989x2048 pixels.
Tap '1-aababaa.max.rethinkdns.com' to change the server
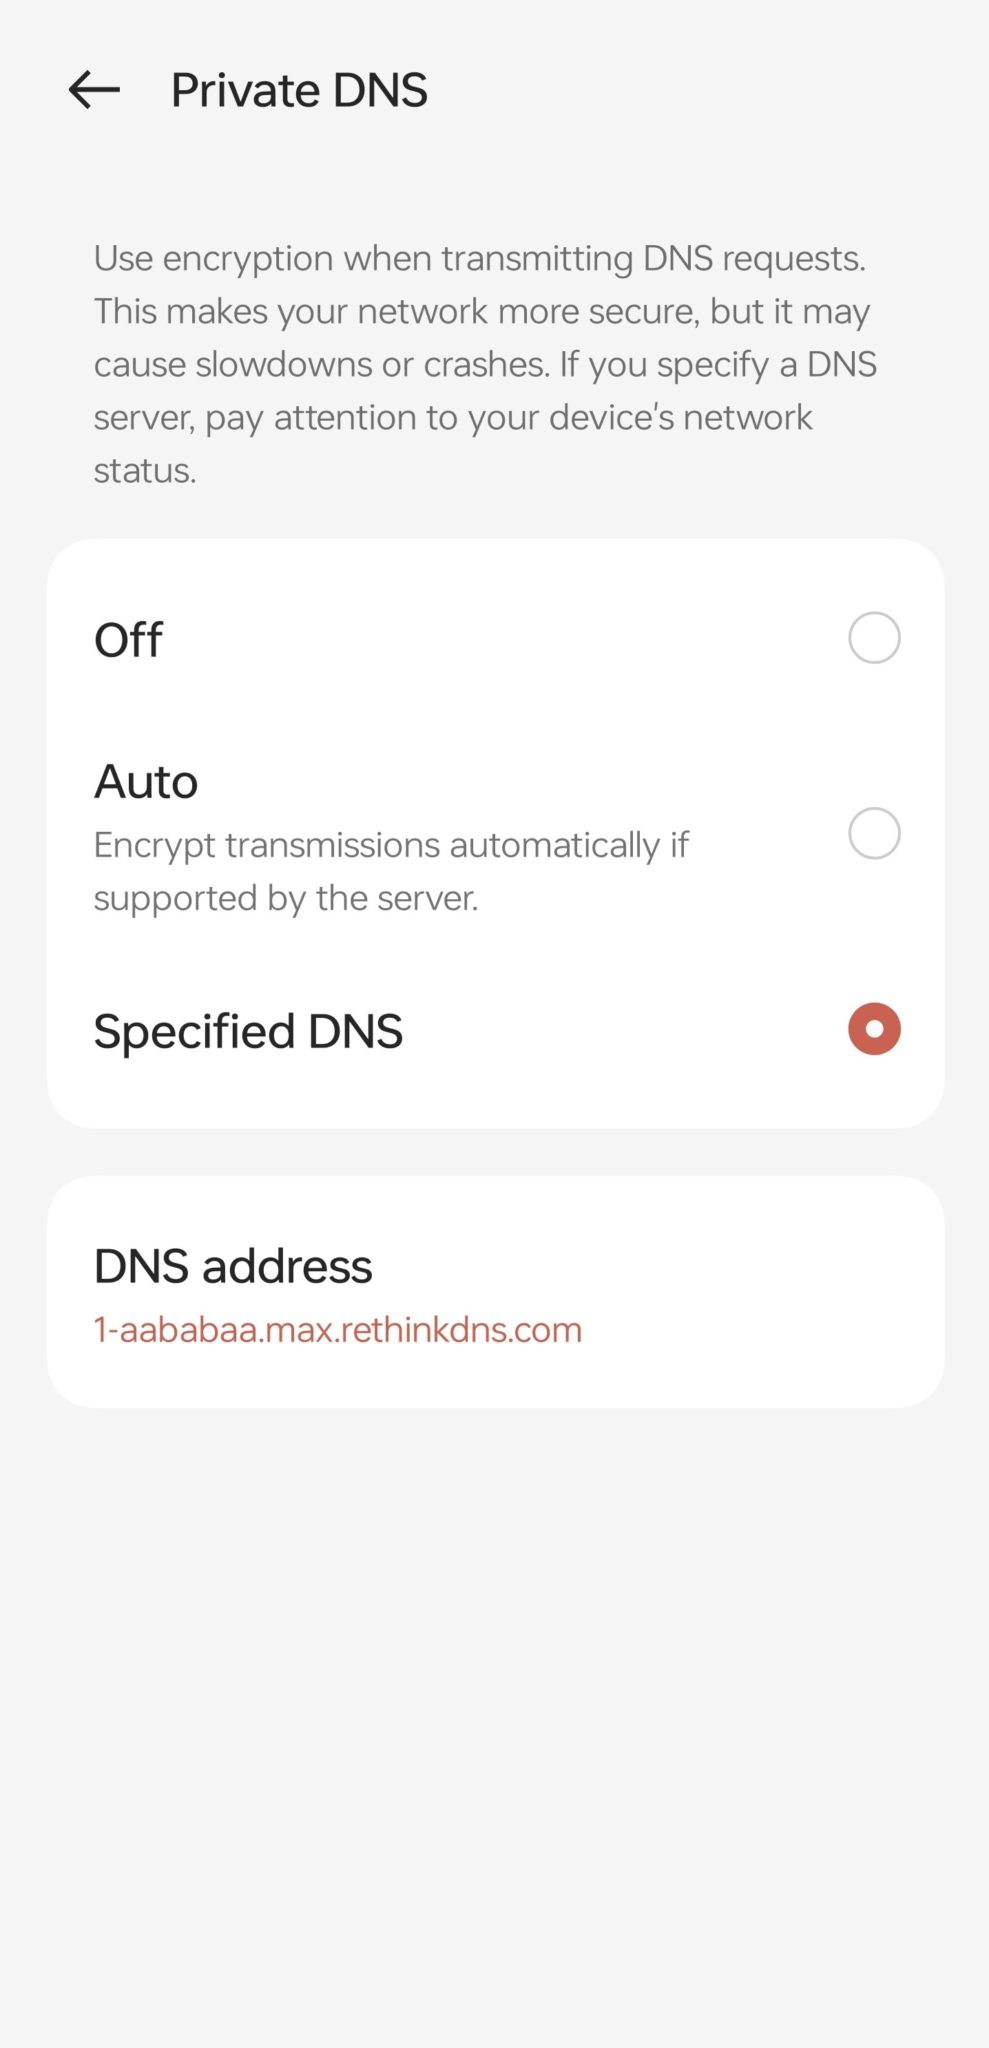coord(337,1330)
